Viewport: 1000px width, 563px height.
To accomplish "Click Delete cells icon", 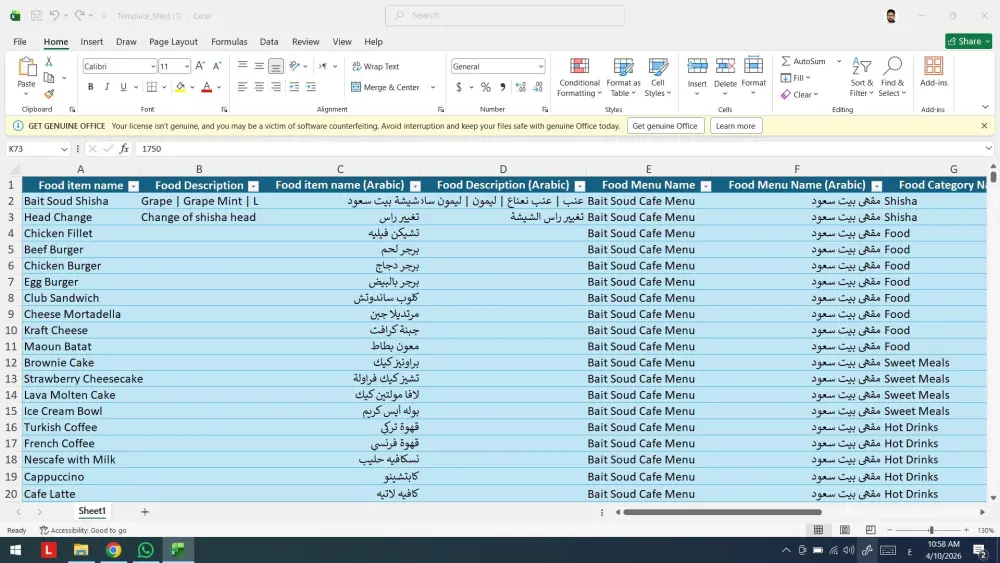I will (725, 66).
